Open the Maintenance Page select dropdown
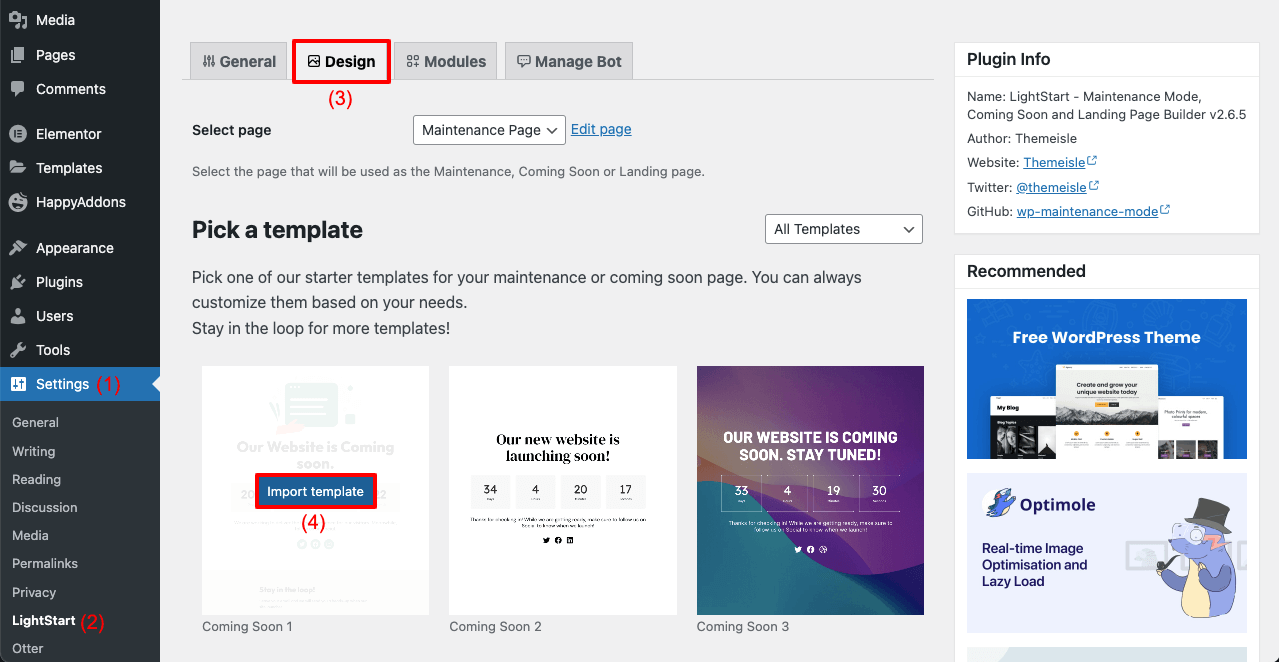1279x662 pixels. [x=489, y=130]
